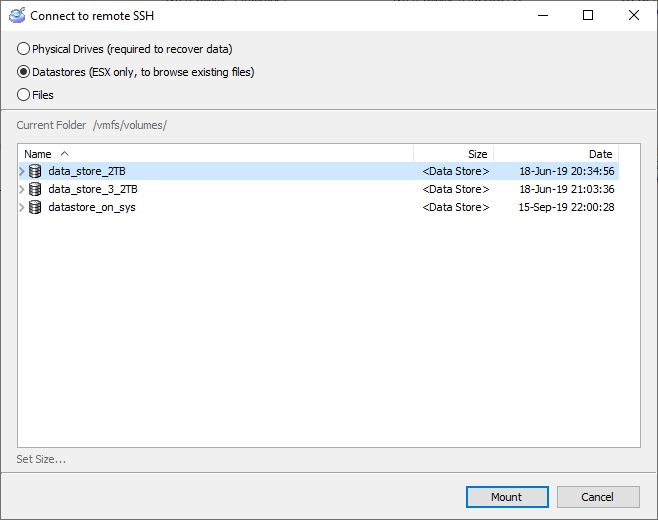Expand the datastore_on_sys tree node
The width and height of the screenshot is (658, 520).
click(22, 207)
